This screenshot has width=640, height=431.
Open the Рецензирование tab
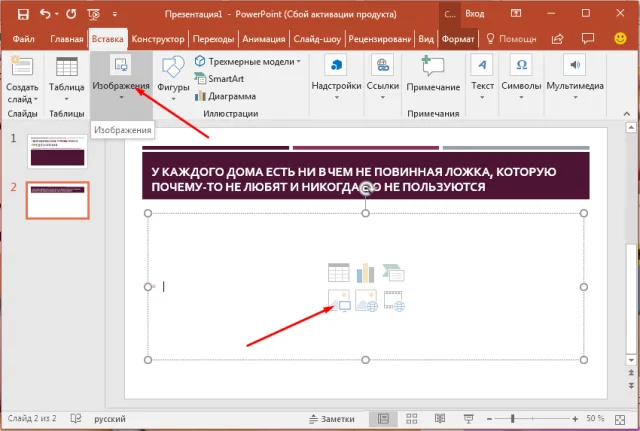[380, 39]
